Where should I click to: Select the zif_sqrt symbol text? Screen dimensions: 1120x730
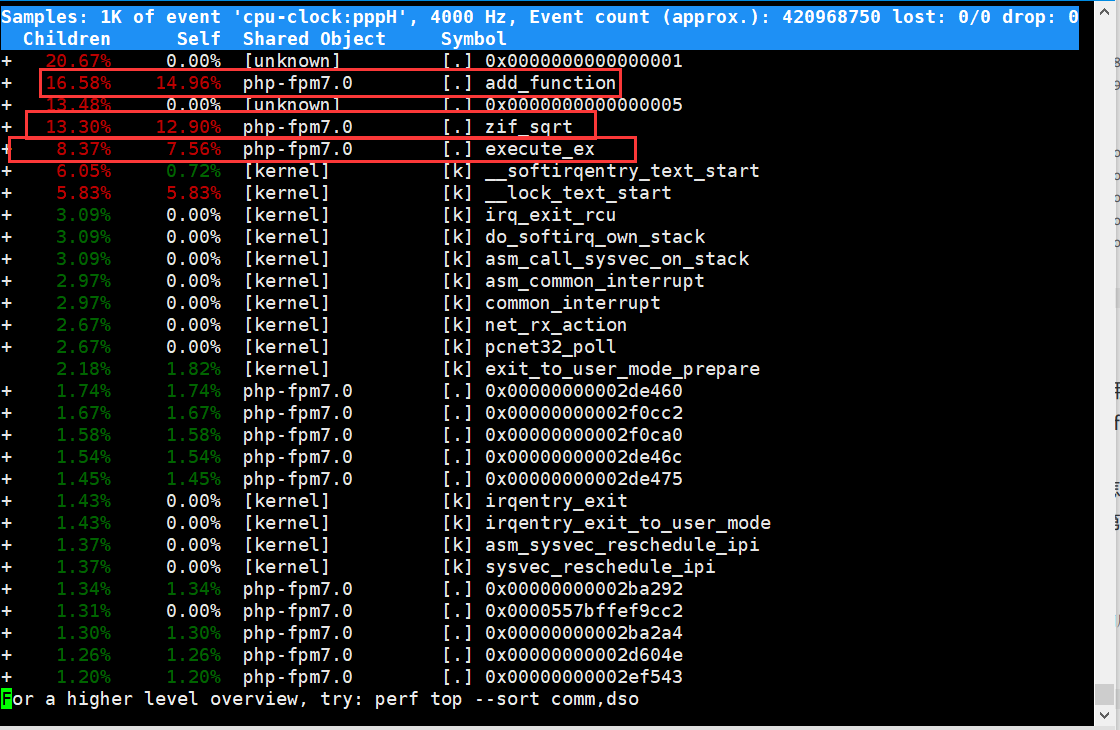click(529, 127)
